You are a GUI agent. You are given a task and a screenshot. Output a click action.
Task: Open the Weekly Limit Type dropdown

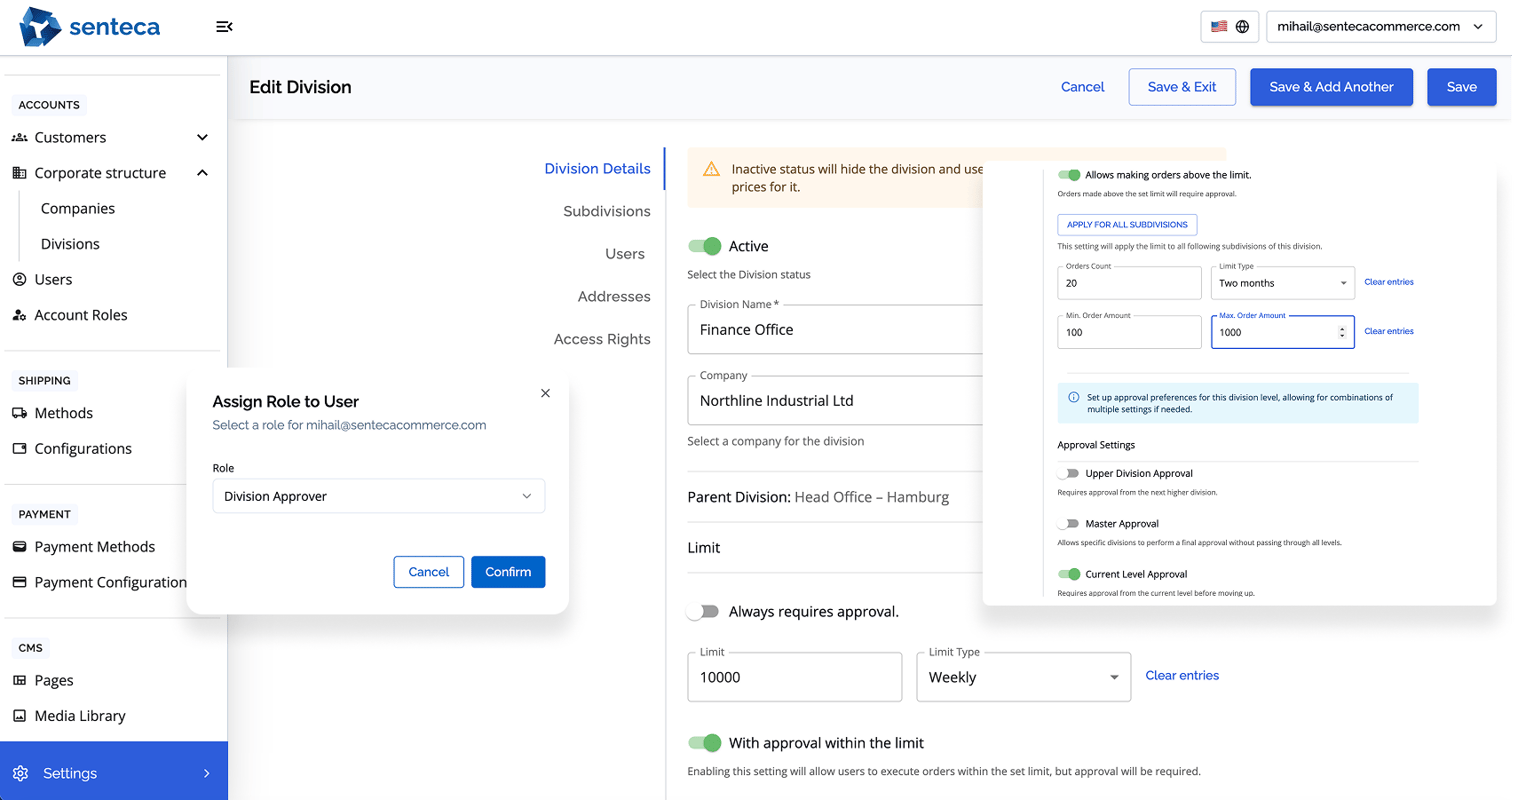point(1023,677)
